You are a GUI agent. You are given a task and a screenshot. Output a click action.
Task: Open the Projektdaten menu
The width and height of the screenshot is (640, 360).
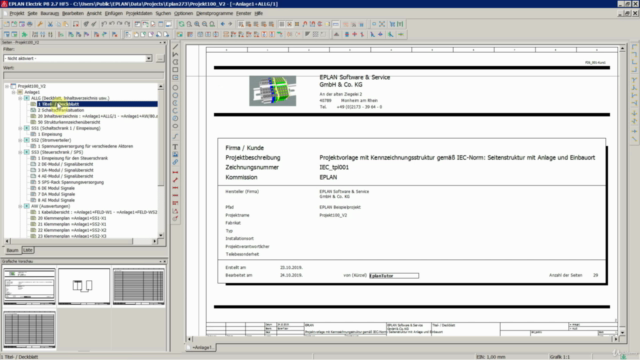tap(139, 13)
